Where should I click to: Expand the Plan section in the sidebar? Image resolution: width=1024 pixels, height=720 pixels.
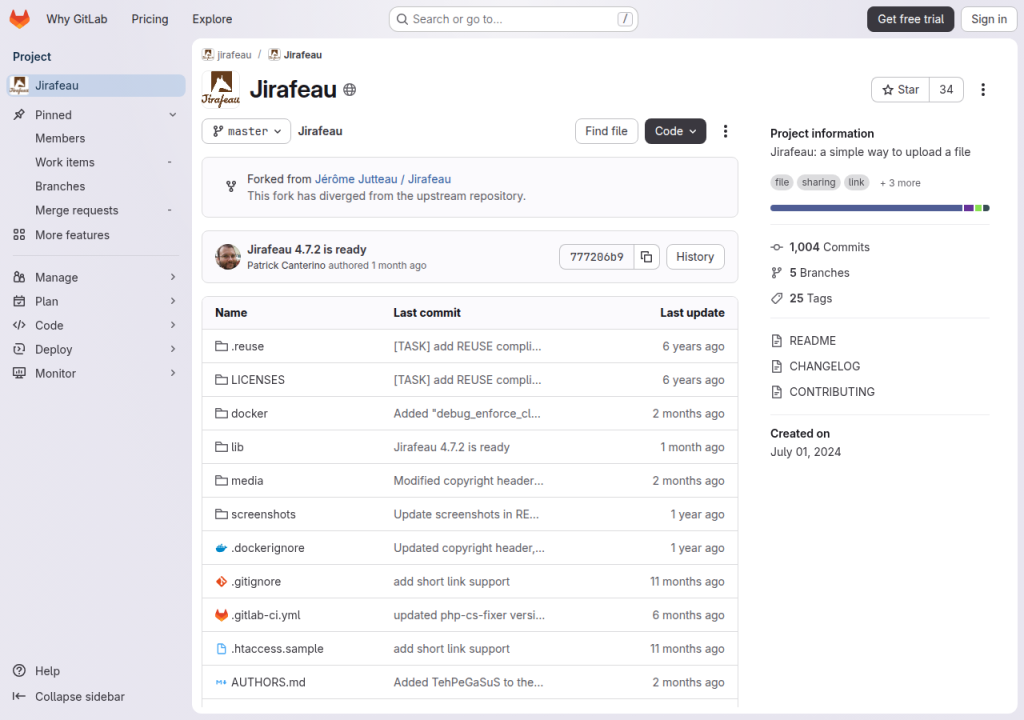(x=95, y=301)
